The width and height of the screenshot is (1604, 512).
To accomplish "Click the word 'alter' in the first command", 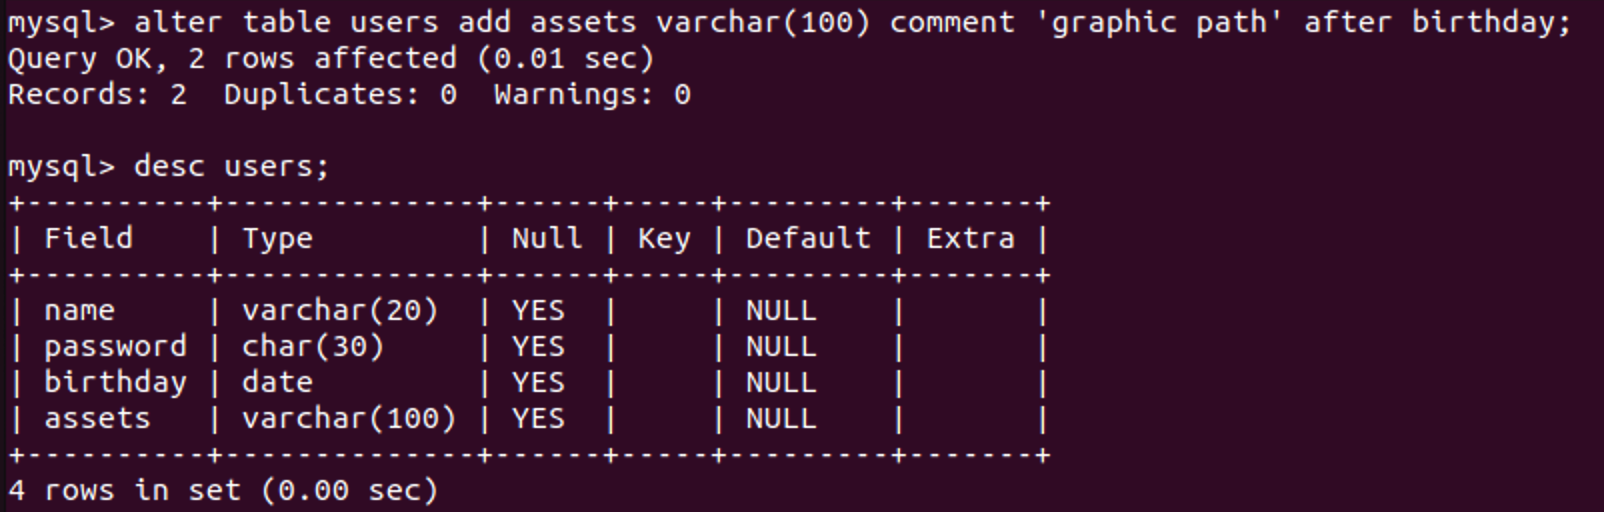I will (x=178, y=22).
